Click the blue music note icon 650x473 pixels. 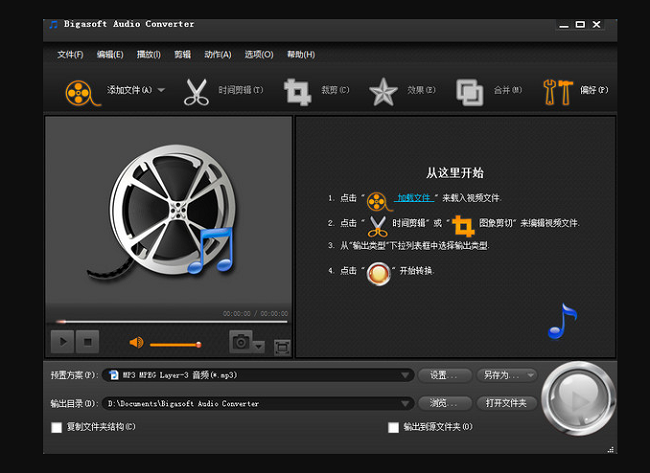tap(563, 321)
